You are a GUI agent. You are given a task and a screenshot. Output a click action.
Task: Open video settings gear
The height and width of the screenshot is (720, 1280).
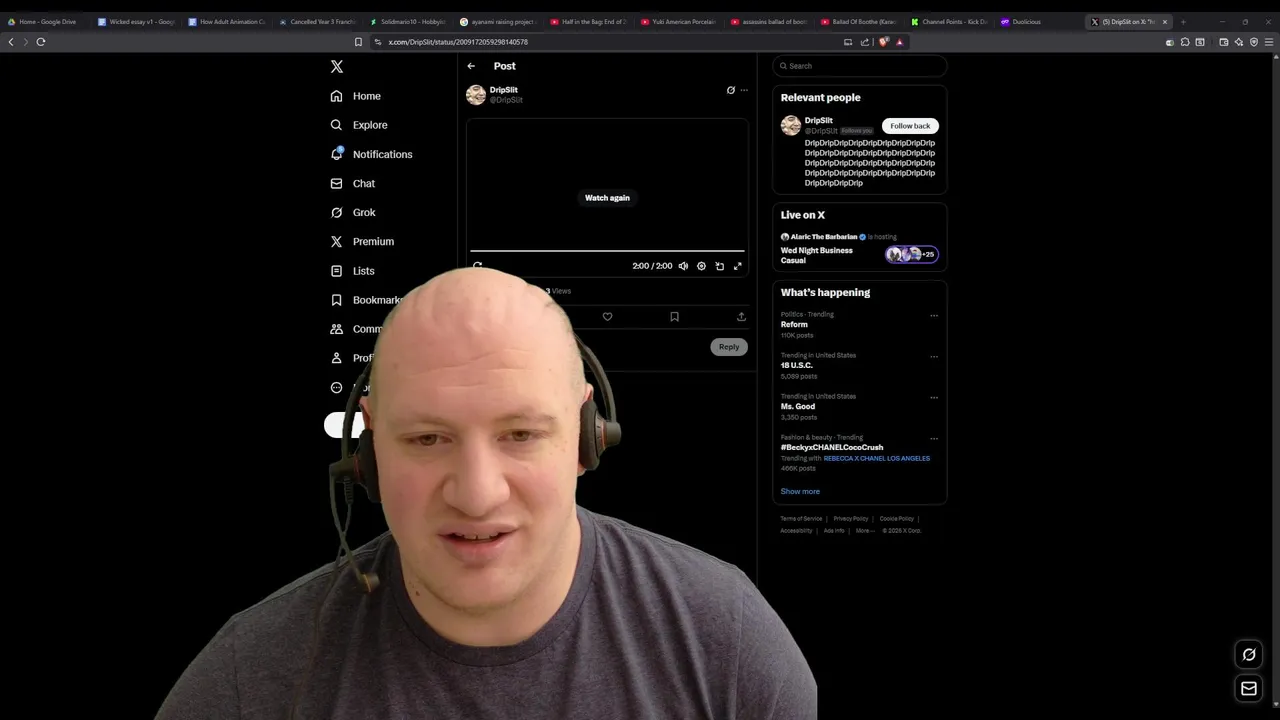point(701,266)
